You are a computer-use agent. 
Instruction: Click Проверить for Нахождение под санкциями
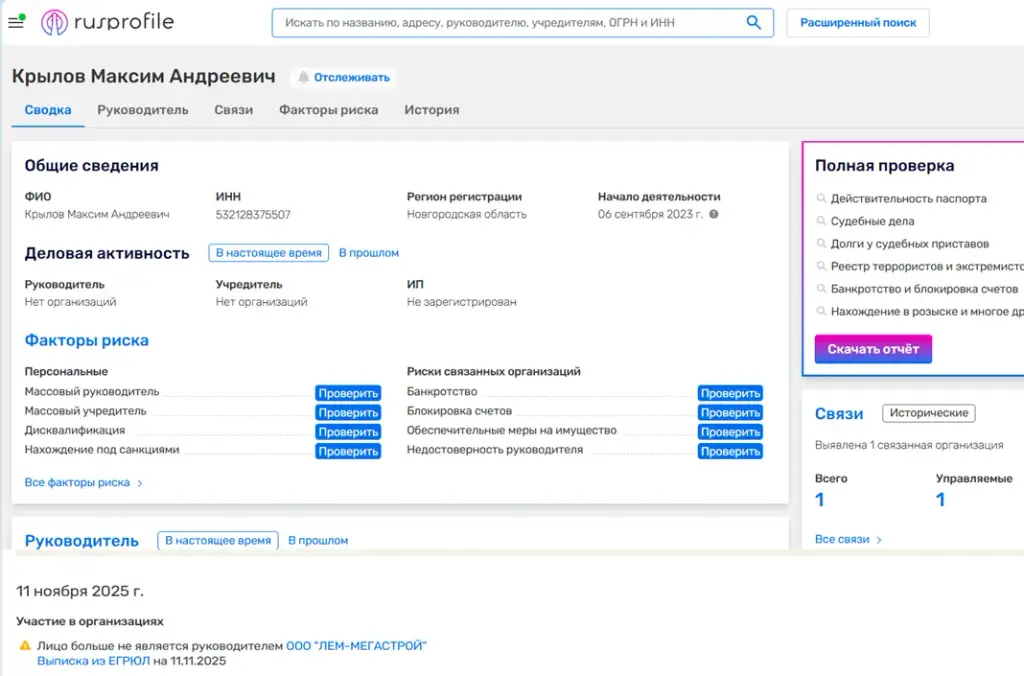click(x=348, y=451)
